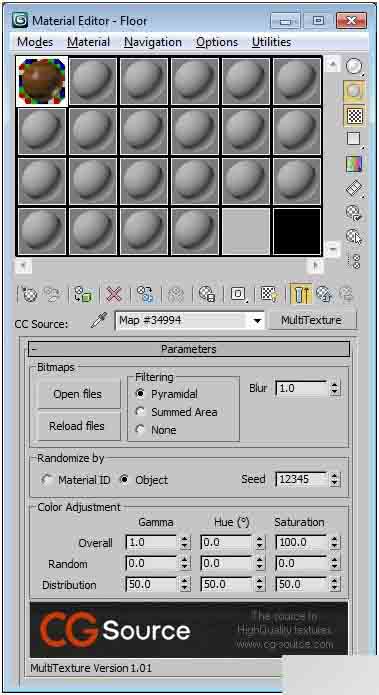Adjust Distribution Hue spinner arrows

click(259, 584)
